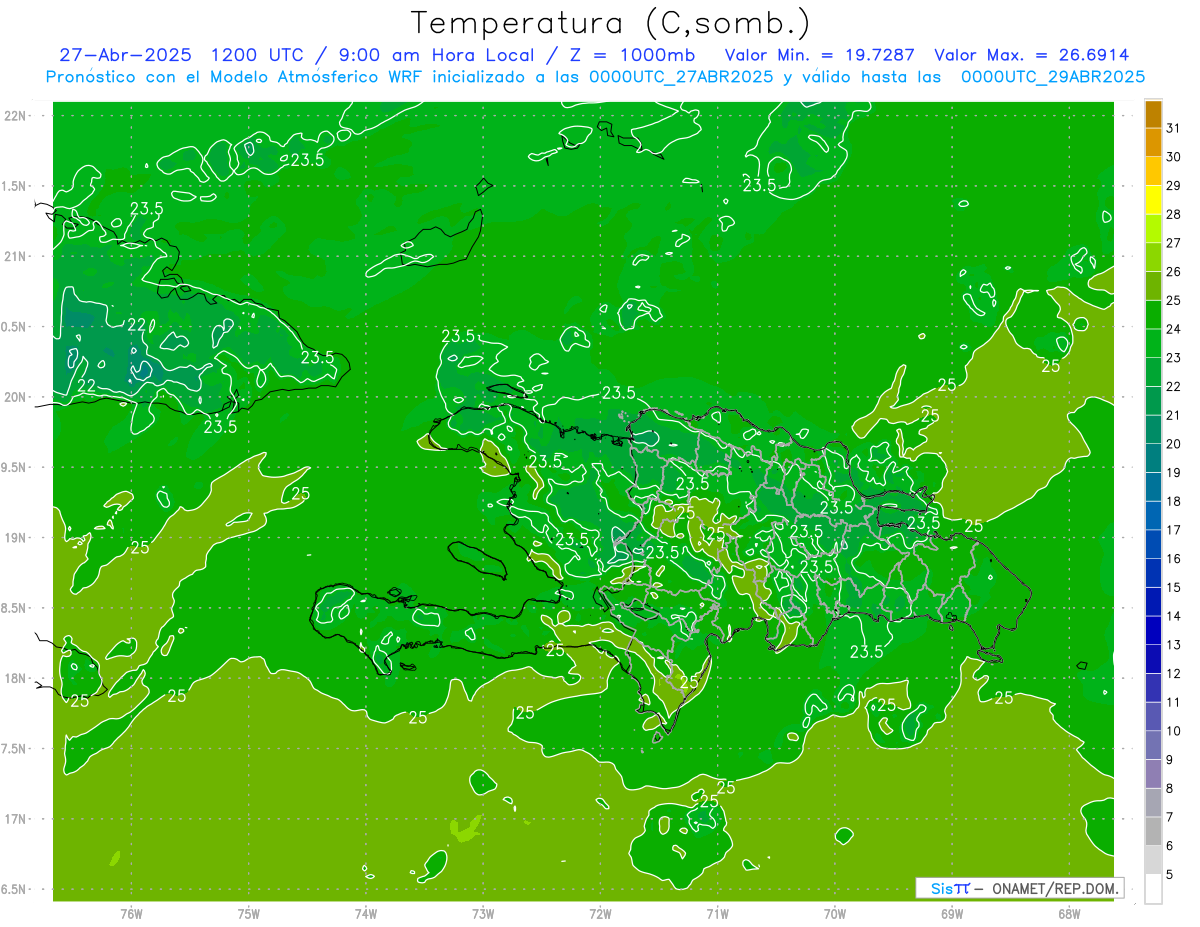The height and width of the screenshot is (927, 1200).
Task: Click the '76W' longitude axis label
Action: tap(131, 913)
